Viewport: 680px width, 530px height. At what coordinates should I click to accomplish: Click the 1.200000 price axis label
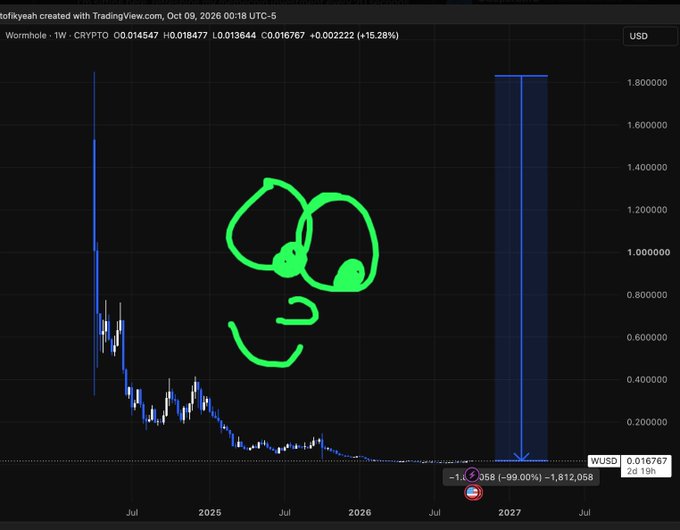click(x=647, y=210)
